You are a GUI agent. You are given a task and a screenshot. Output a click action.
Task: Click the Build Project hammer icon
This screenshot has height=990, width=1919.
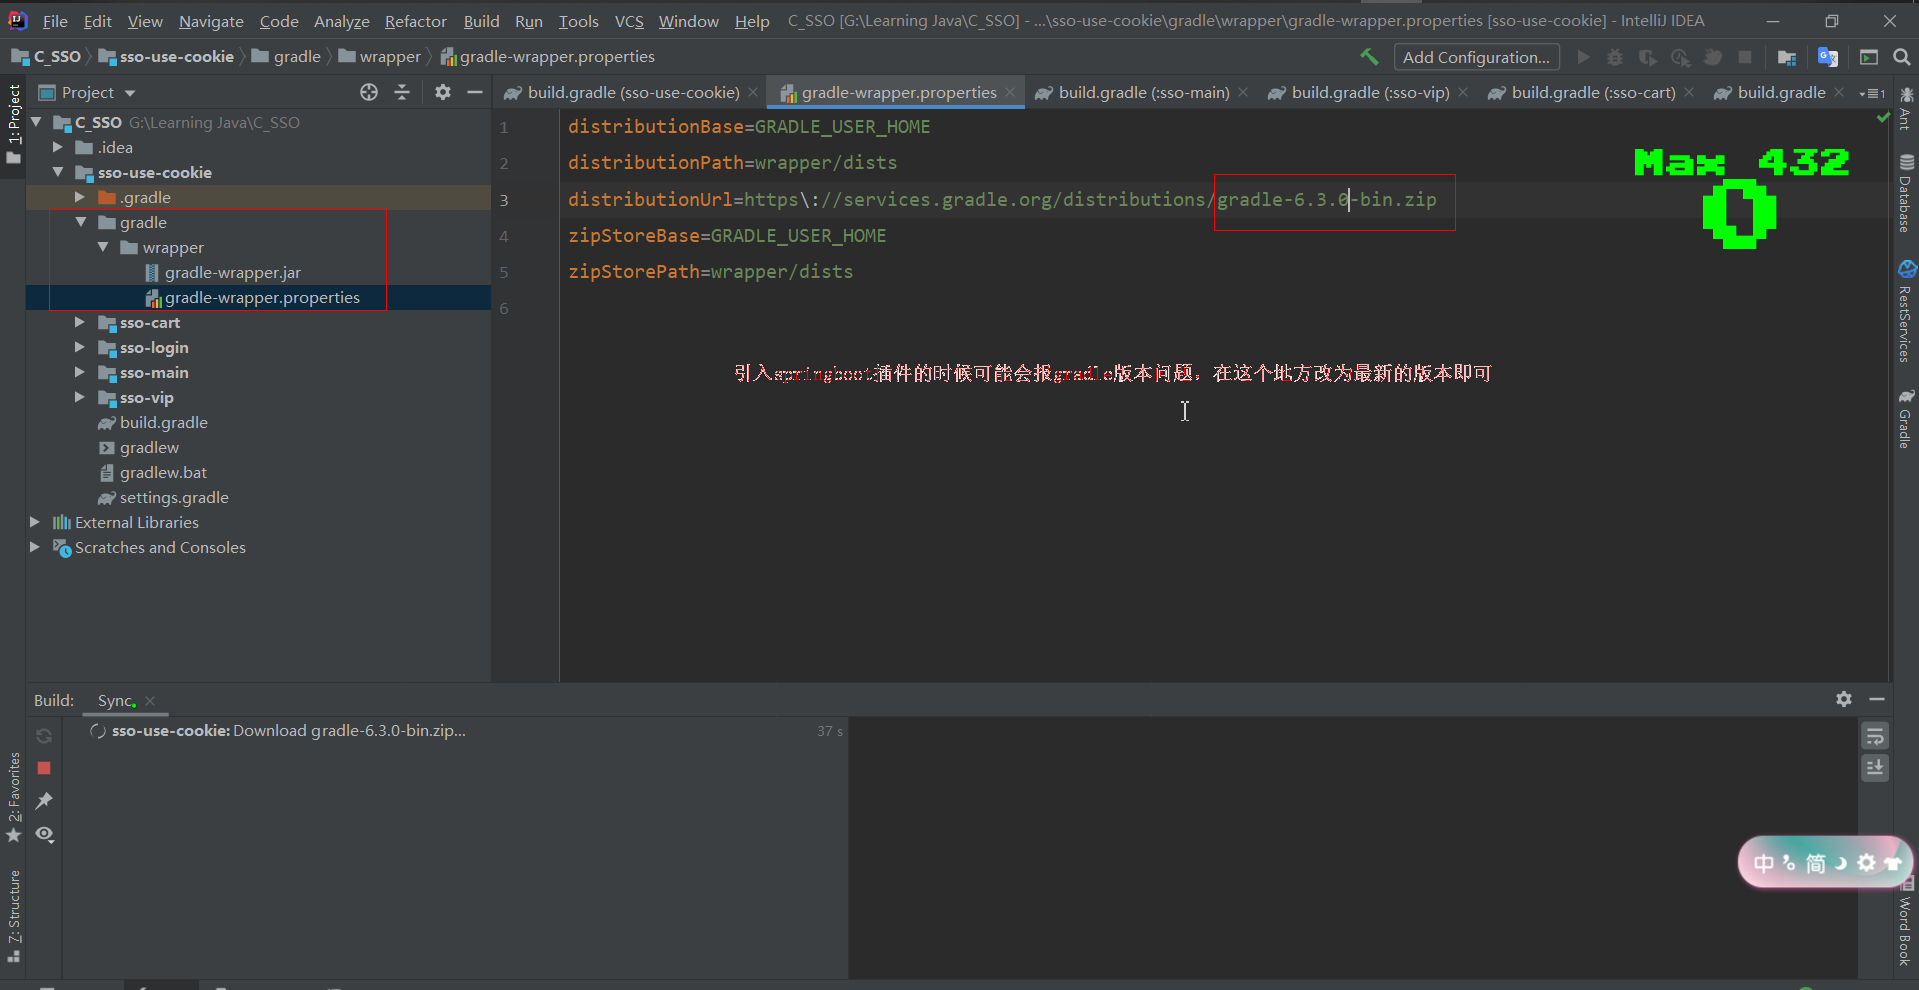pos(1369,57)
